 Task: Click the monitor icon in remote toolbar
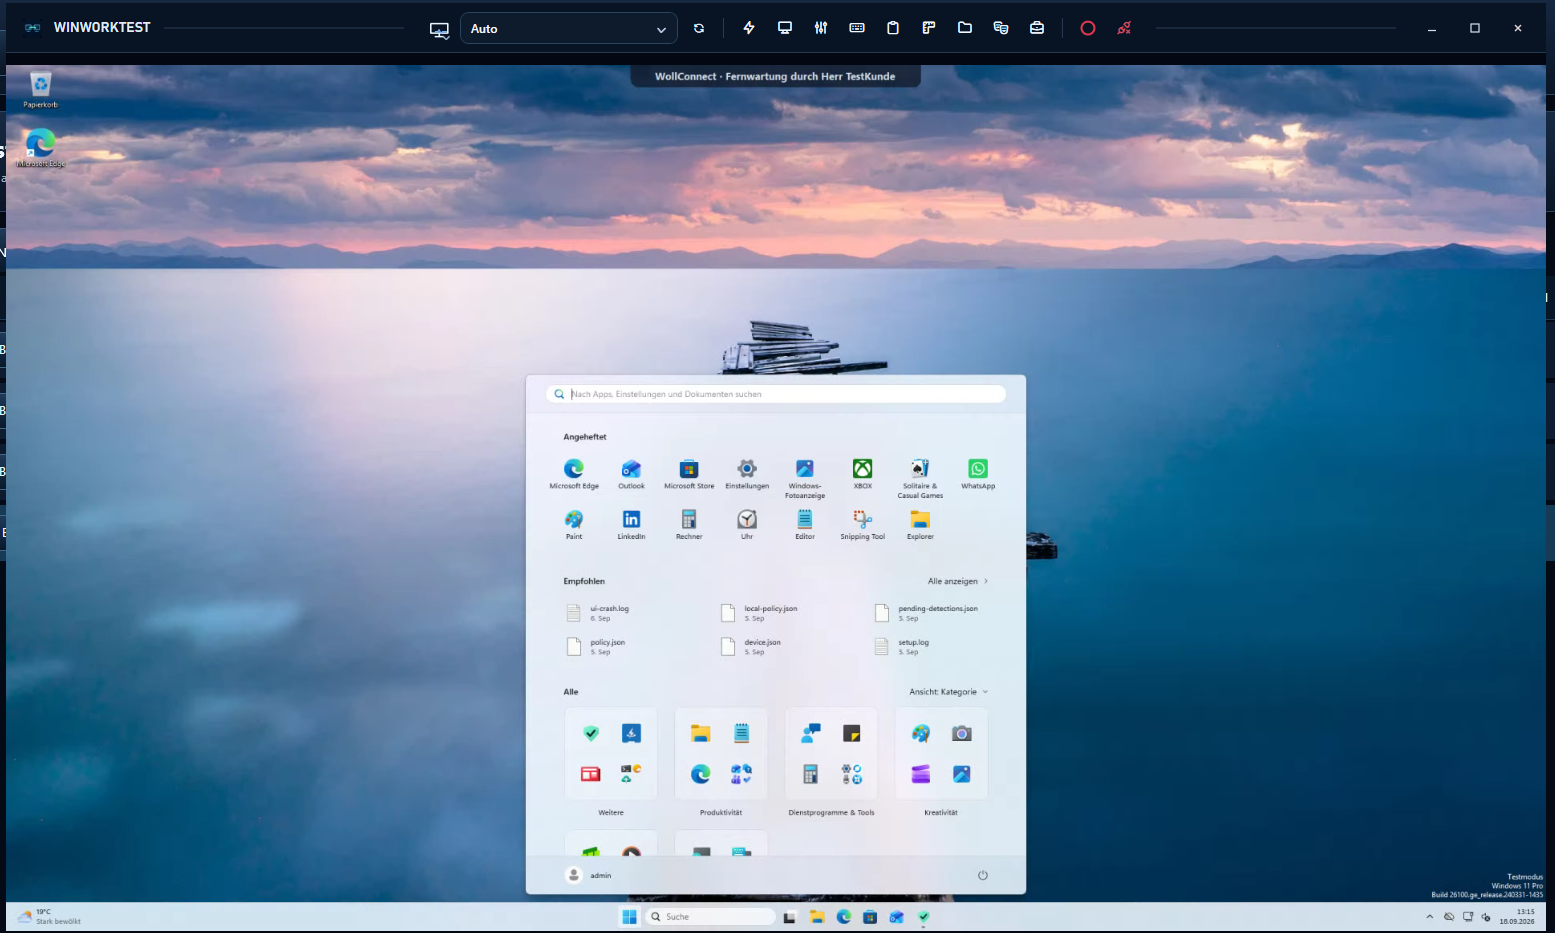coord(785,28)
